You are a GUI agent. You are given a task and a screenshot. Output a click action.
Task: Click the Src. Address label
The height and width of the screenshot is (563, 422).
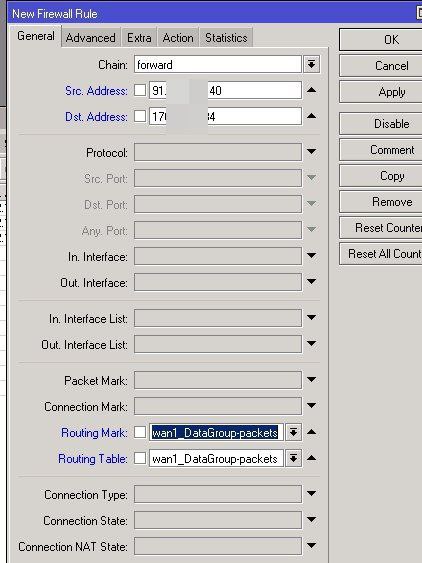(x=96, y=91)
